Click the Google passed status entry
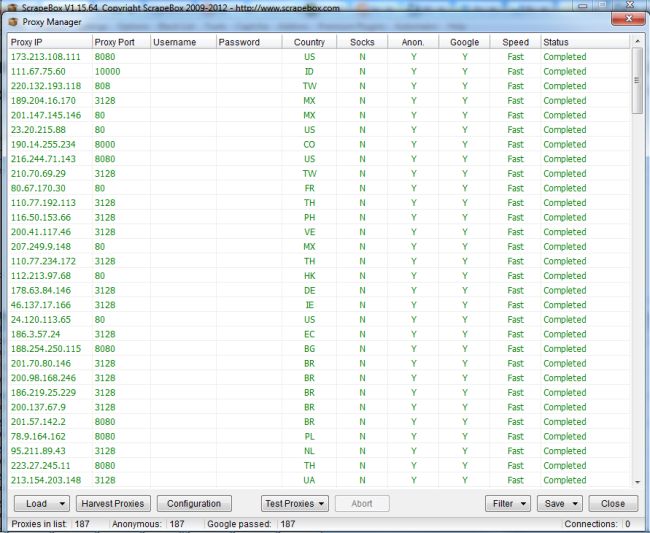 [x=251, y=524]
